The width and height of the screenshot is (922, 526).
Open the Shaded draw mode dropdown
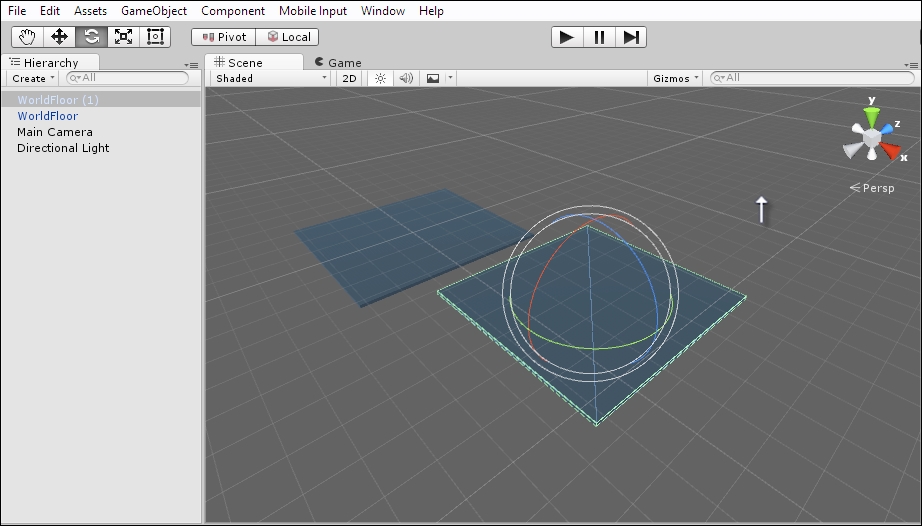click(271, 78)
